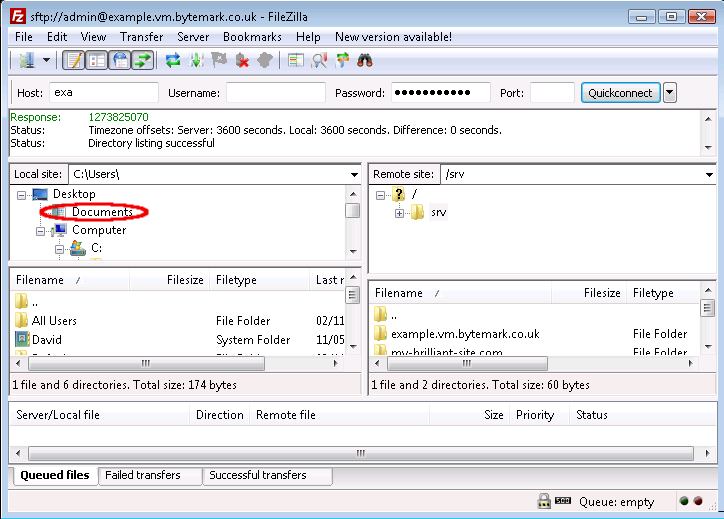Toggle processing of the transfer queue
The image size is (724, 519).
point(196,60)
